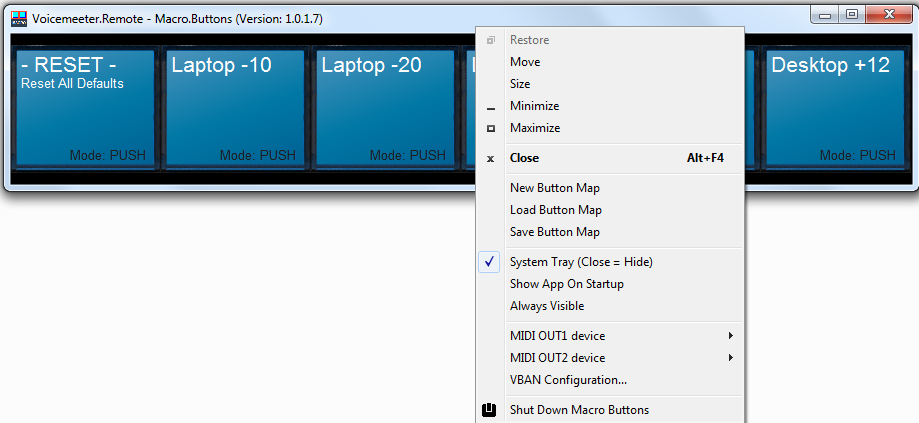Choose Load Button Map entry
This screenshot has width=919, height=423.
click(555, 210)
